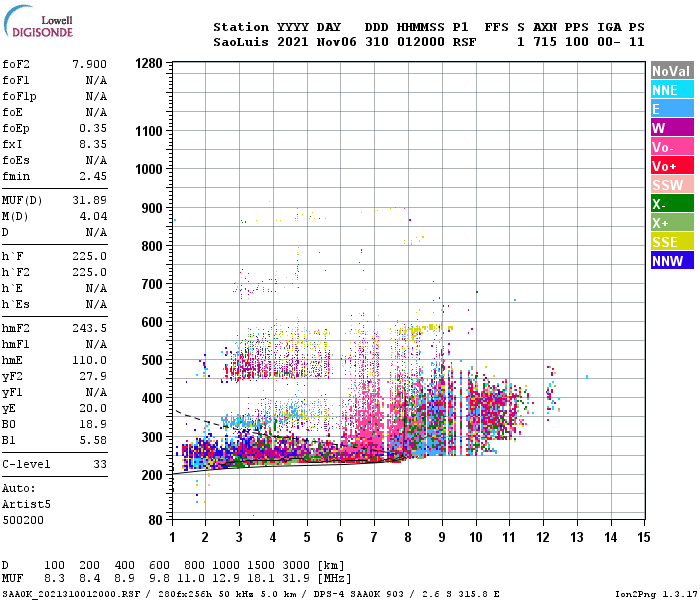Viewport: 700px width, 600px height.
Task: Click the Lowell Digisonde logo
Action: click(x=38, y=22)
